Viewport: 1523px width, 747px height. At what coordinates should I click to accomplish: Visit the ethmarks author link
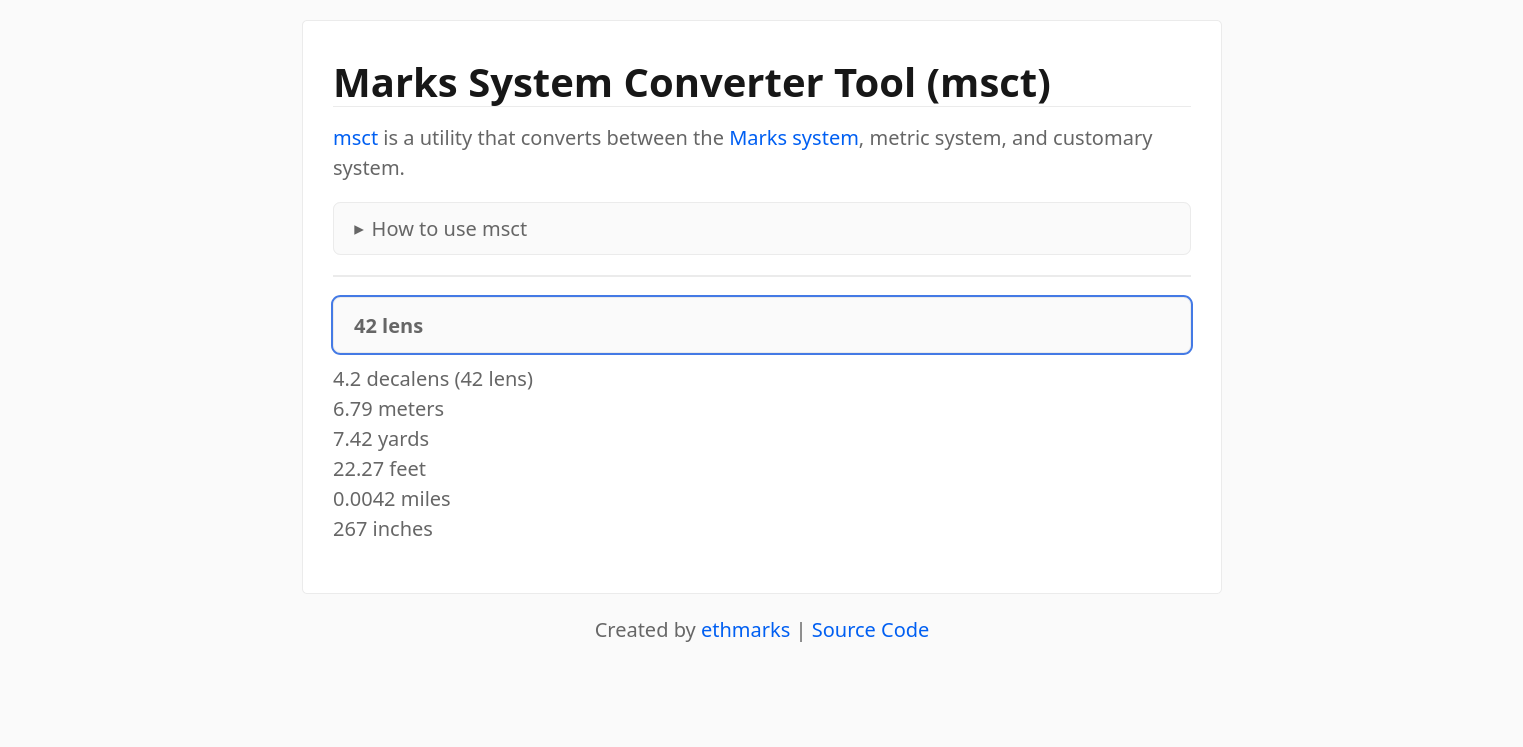(745, 630)
